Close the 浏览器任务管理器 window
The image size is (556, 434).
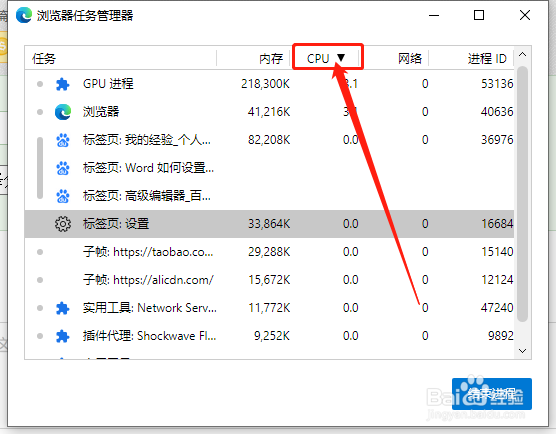tap(525, 15)
